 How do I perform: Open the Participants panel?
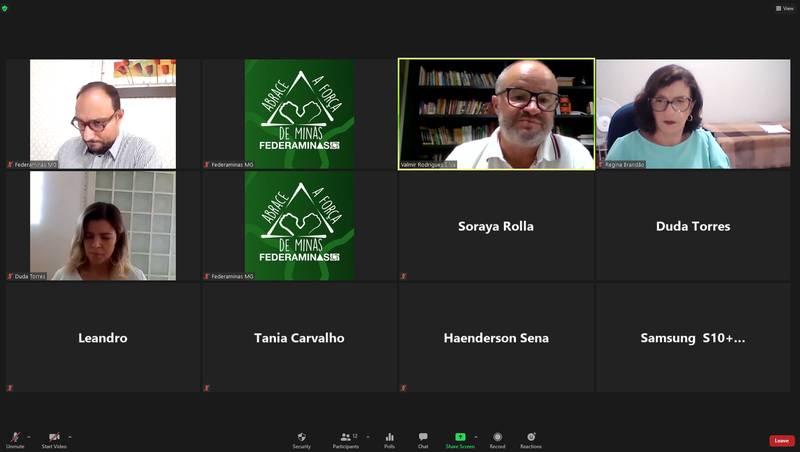[345, 438]
